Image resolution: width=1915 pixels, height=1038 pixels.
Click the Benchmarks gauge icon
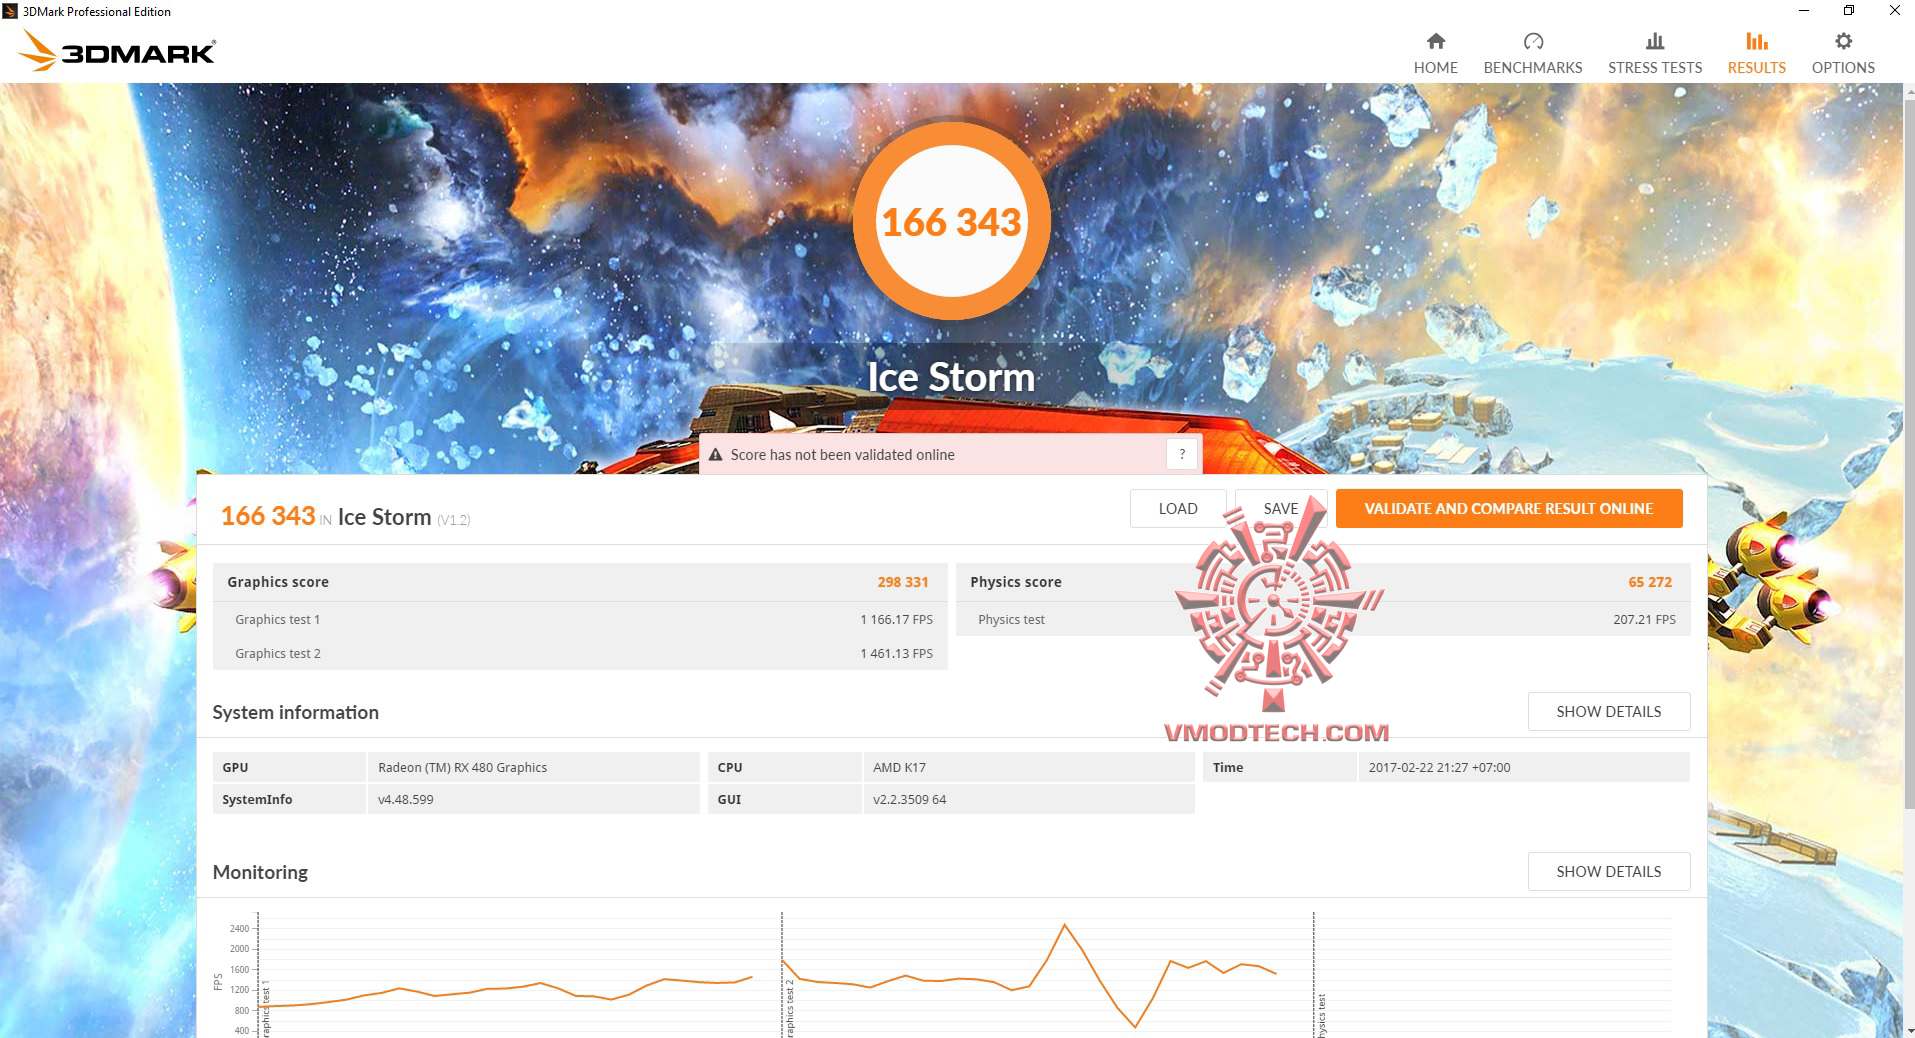coord(1533,41)
